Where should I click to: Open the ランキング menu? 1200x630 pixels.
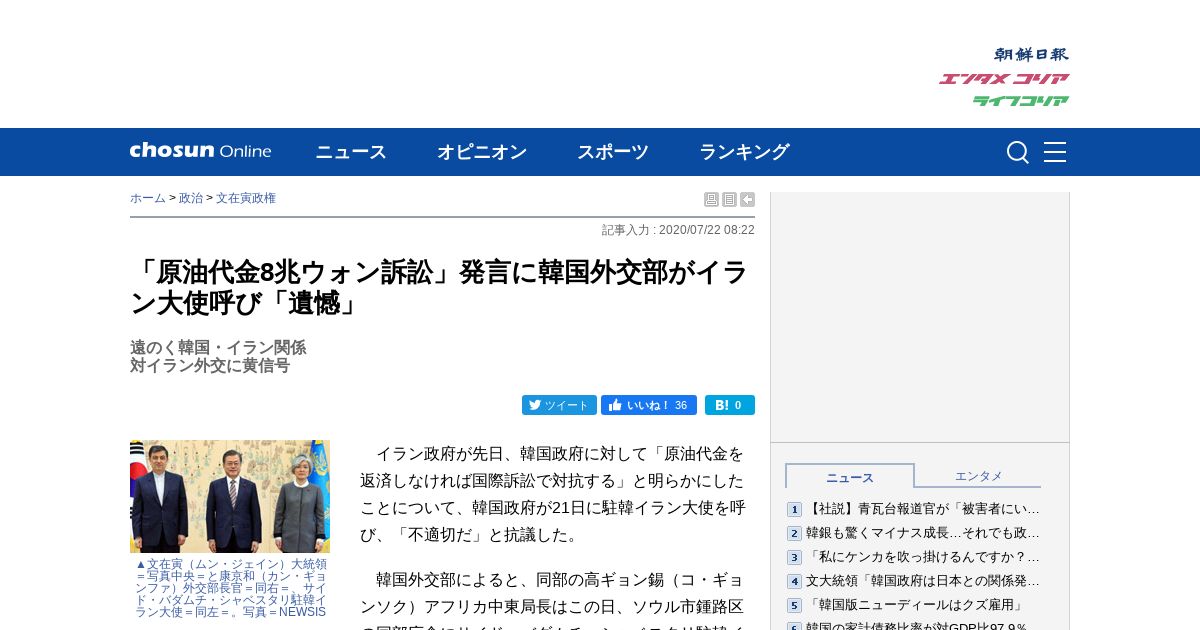[744, 152]
